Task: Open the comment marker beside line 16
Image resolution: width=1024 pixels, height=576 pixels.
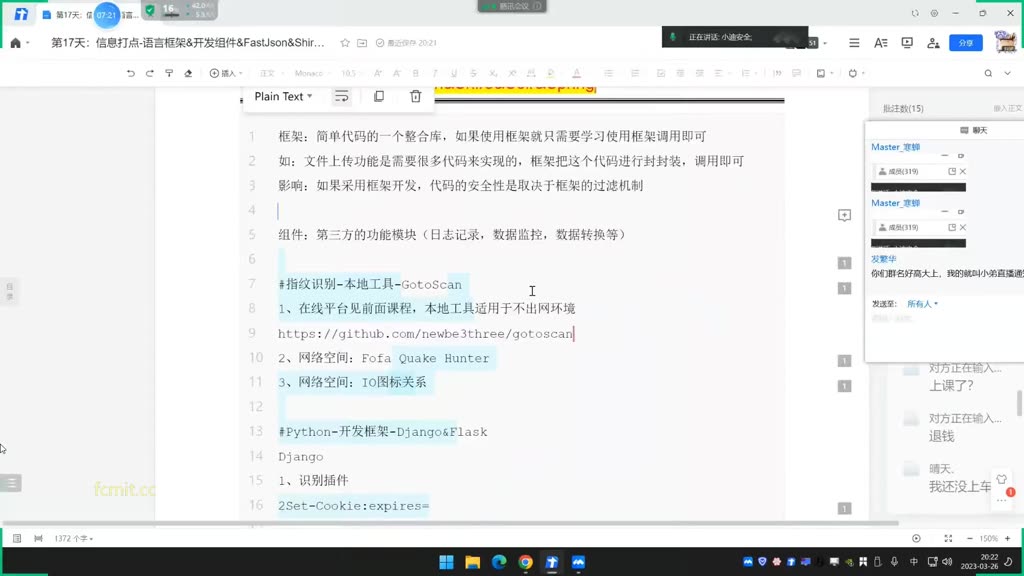Action: [x=844, y=508]
